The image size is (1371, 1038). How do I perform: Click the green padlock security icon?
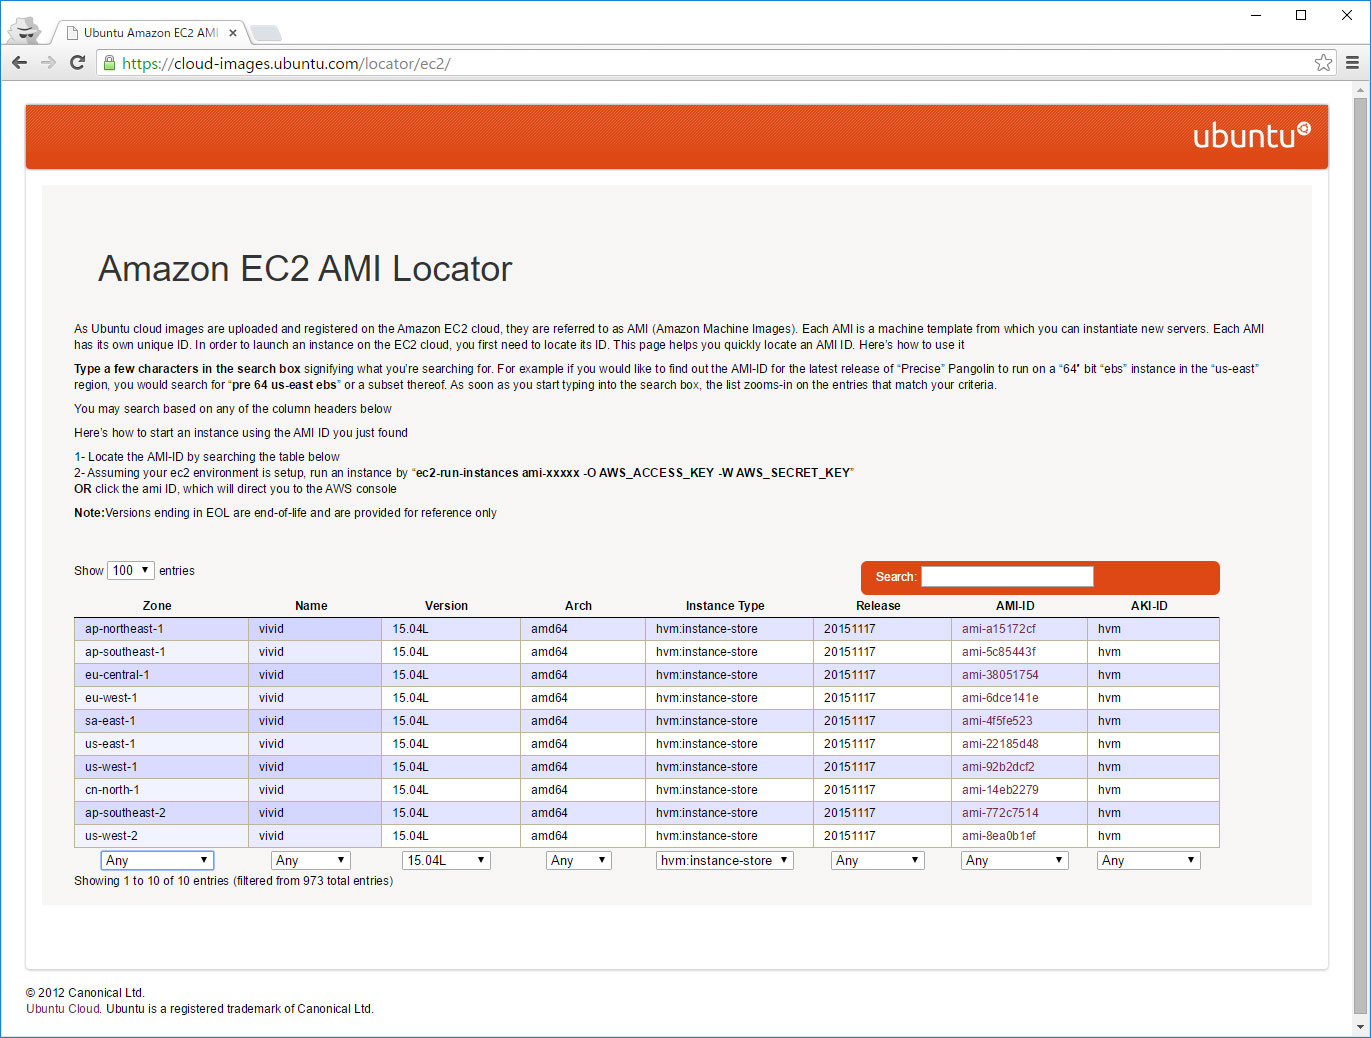click(x=110, y=63)
